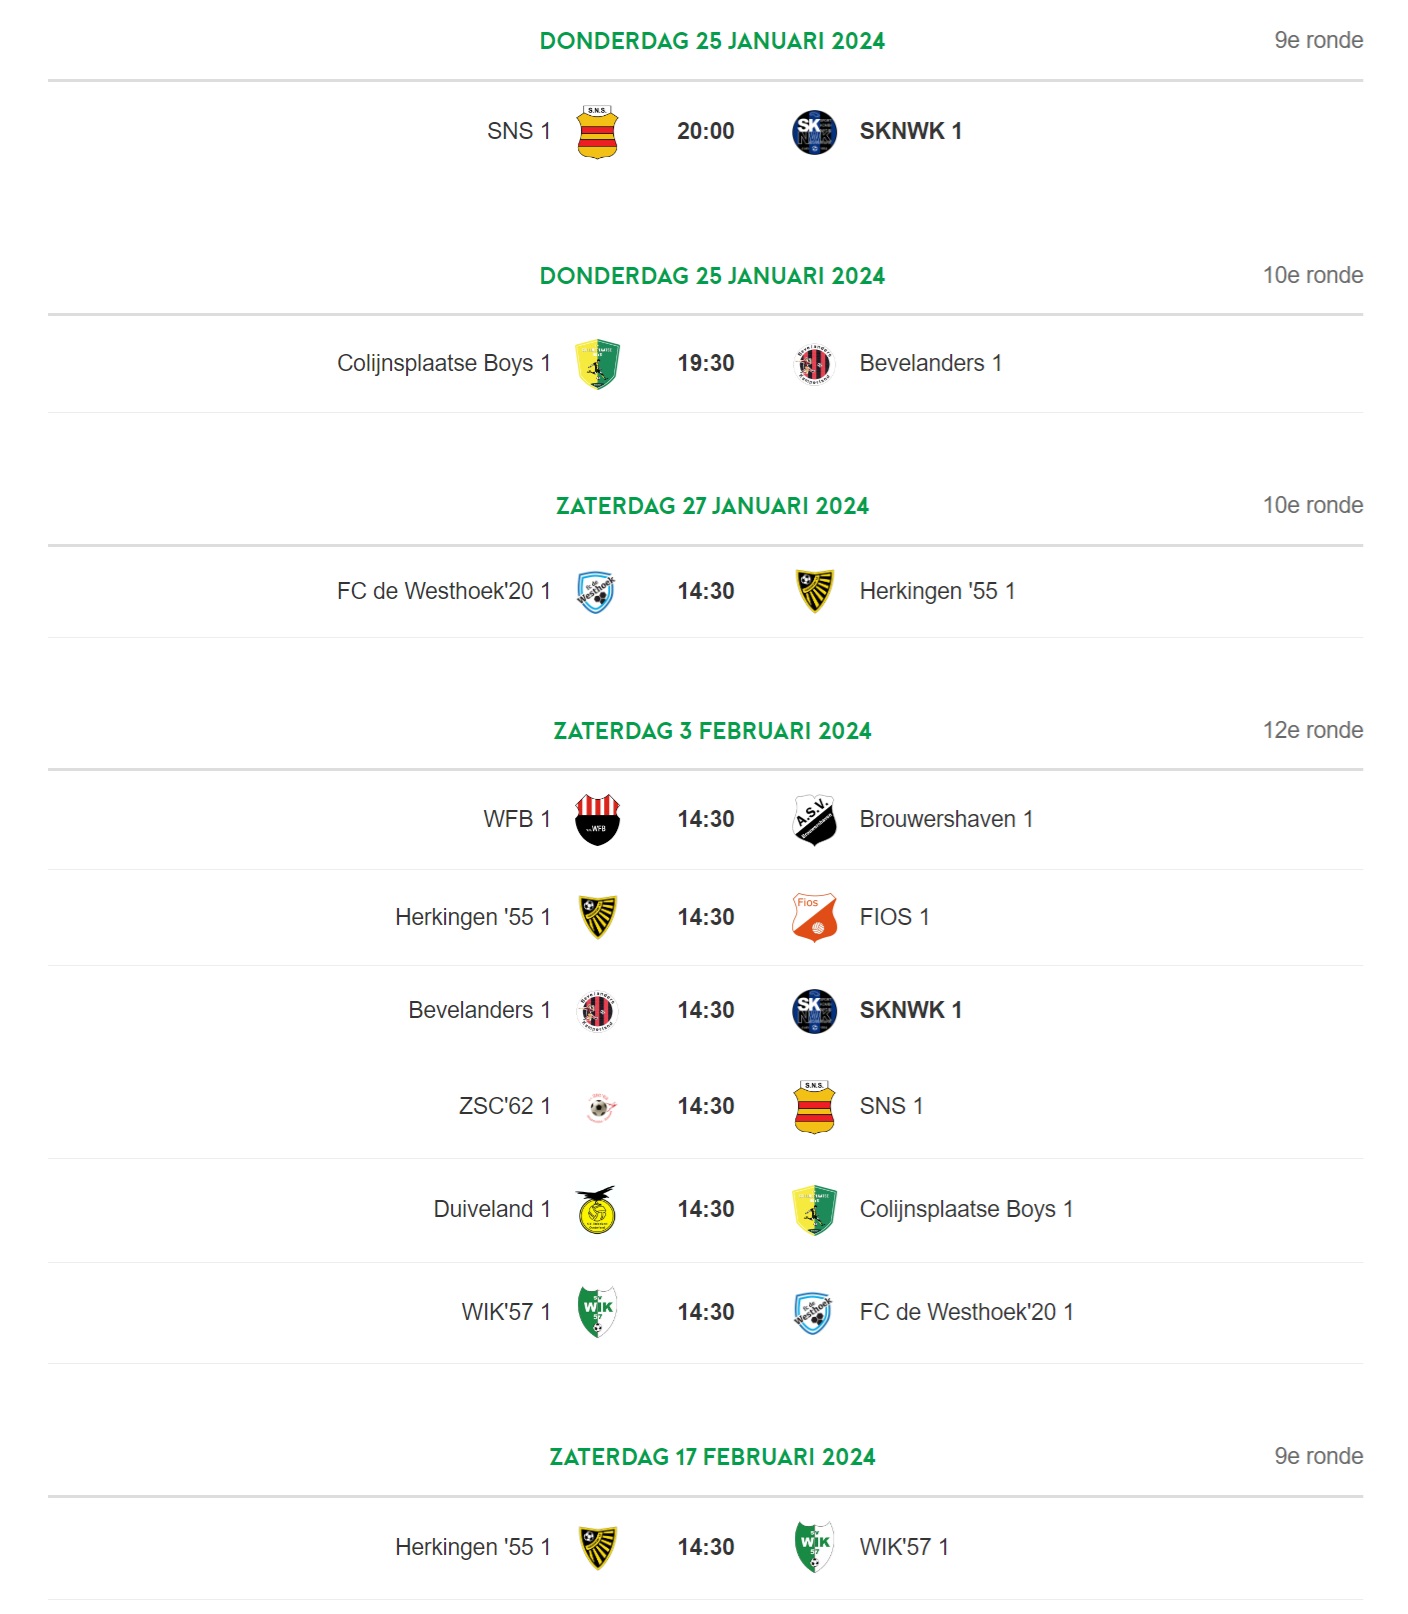Click the Duiveland 1 bird crest
This screenshot has width=1408, height=1614.
(x=597, y=1210)
